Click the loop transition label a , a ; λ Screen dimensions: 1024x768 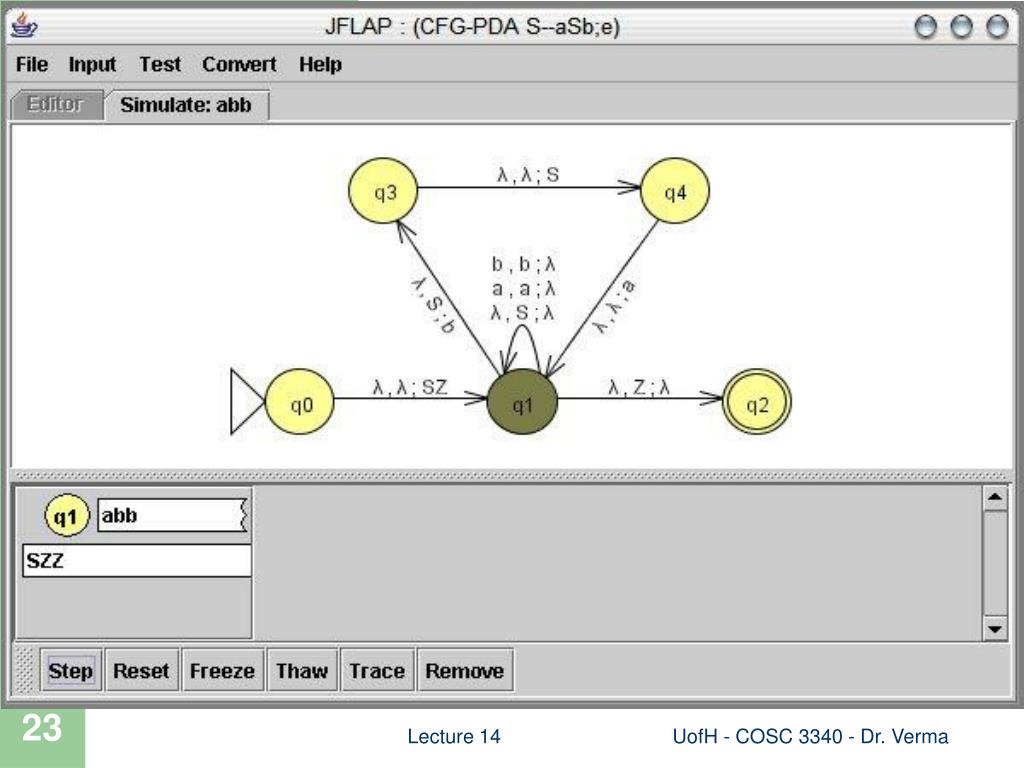pyautogui.click(x=523, y=289)
